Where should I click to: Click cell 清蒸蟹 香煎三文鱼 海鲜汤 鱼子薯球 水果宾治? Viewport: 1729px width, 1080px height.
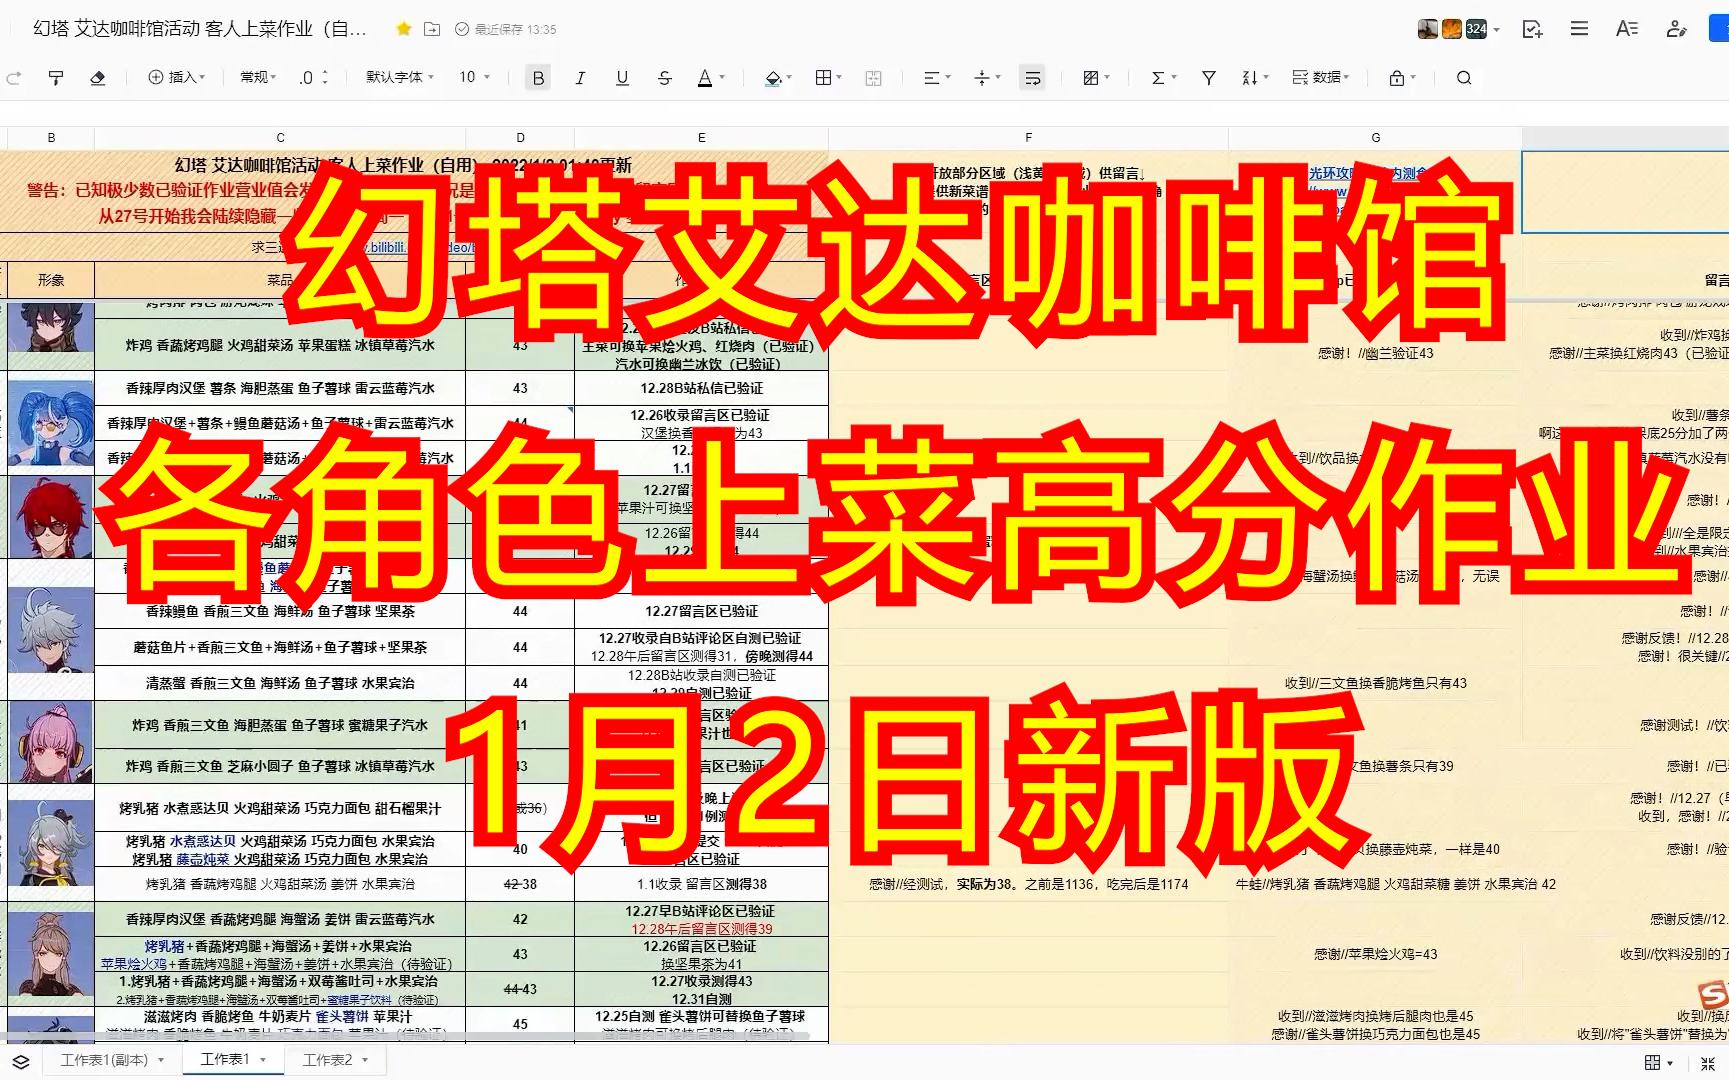tap(280, 684)
